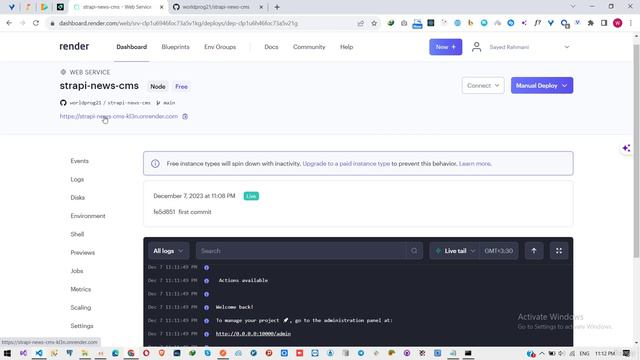The height and width of the screenshot is (360, 640).
Task: Open the VS Code taskbar icon
Action: pyautogui.click(x=39, y=353)
